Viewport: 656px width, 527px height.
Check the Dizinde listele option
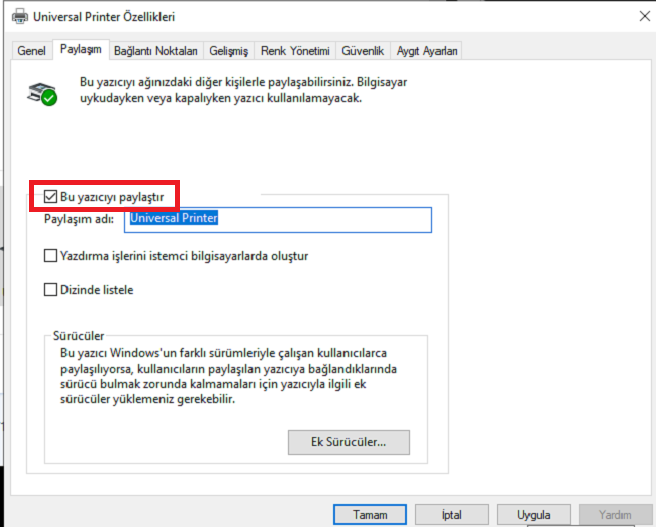(x=50, y=289)
